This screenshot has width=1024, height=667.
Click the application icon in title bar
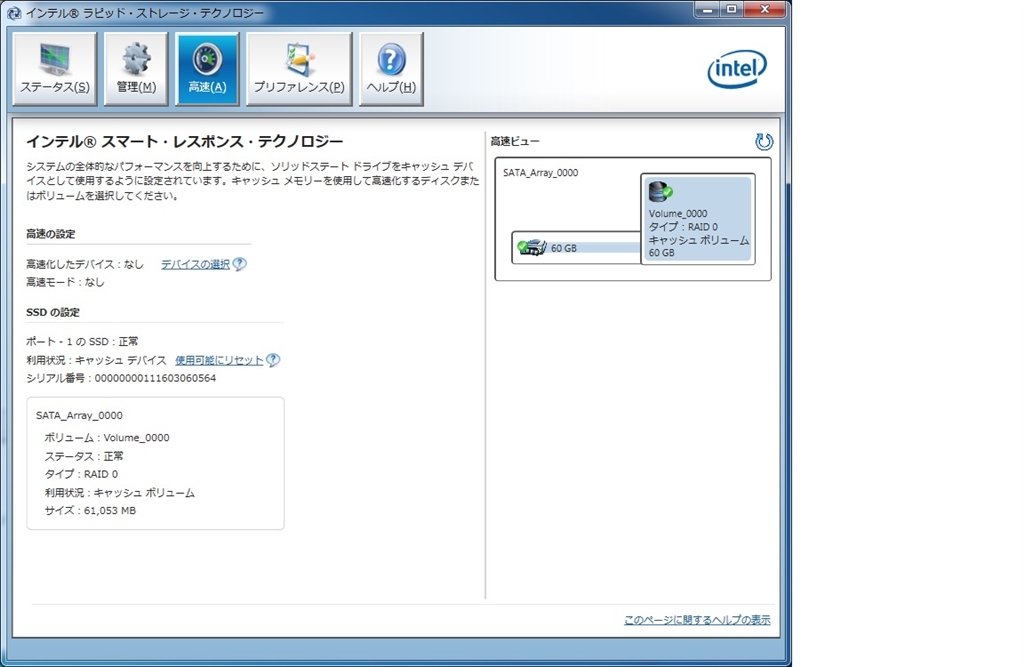point(14,13)
